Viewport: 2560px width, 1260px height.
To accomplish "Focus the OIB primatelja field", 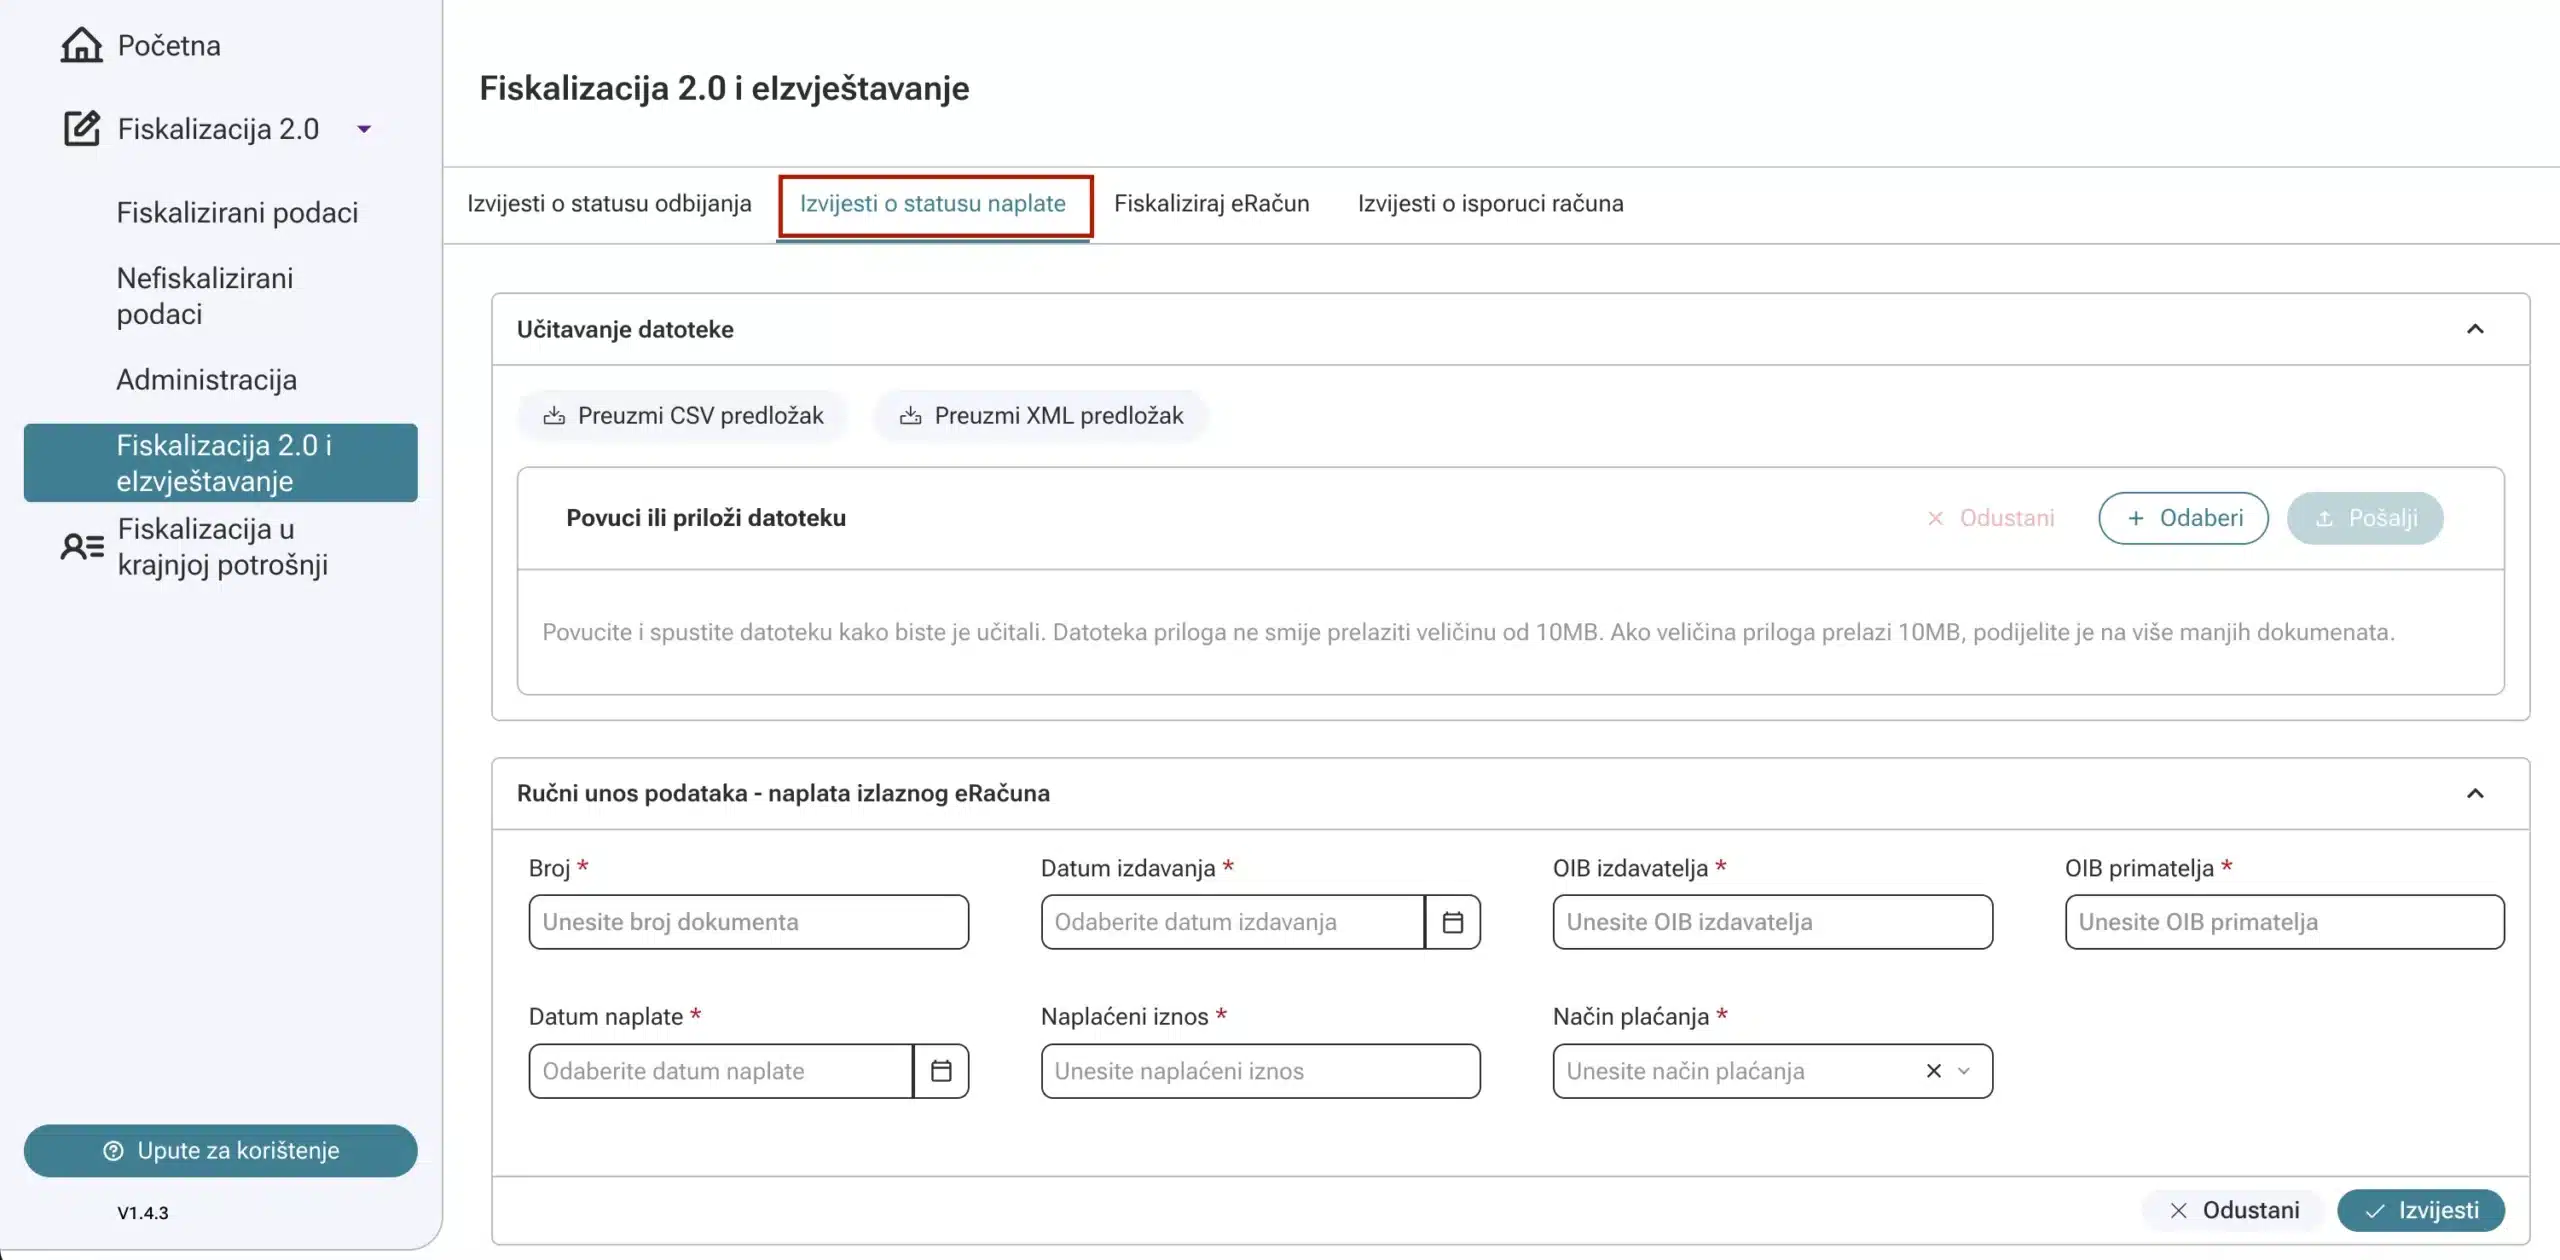I will click(x=2285, y=922).
